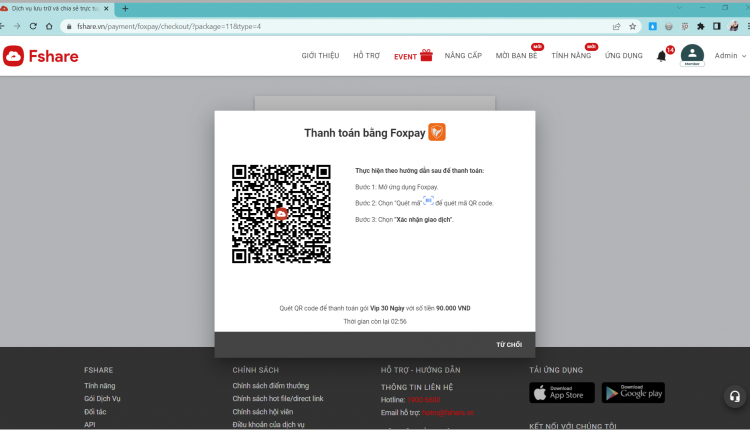The width and height of the screenshot is (750, 430).
Task: Open the browser tab search chevron
Action: tap(679, 8)
